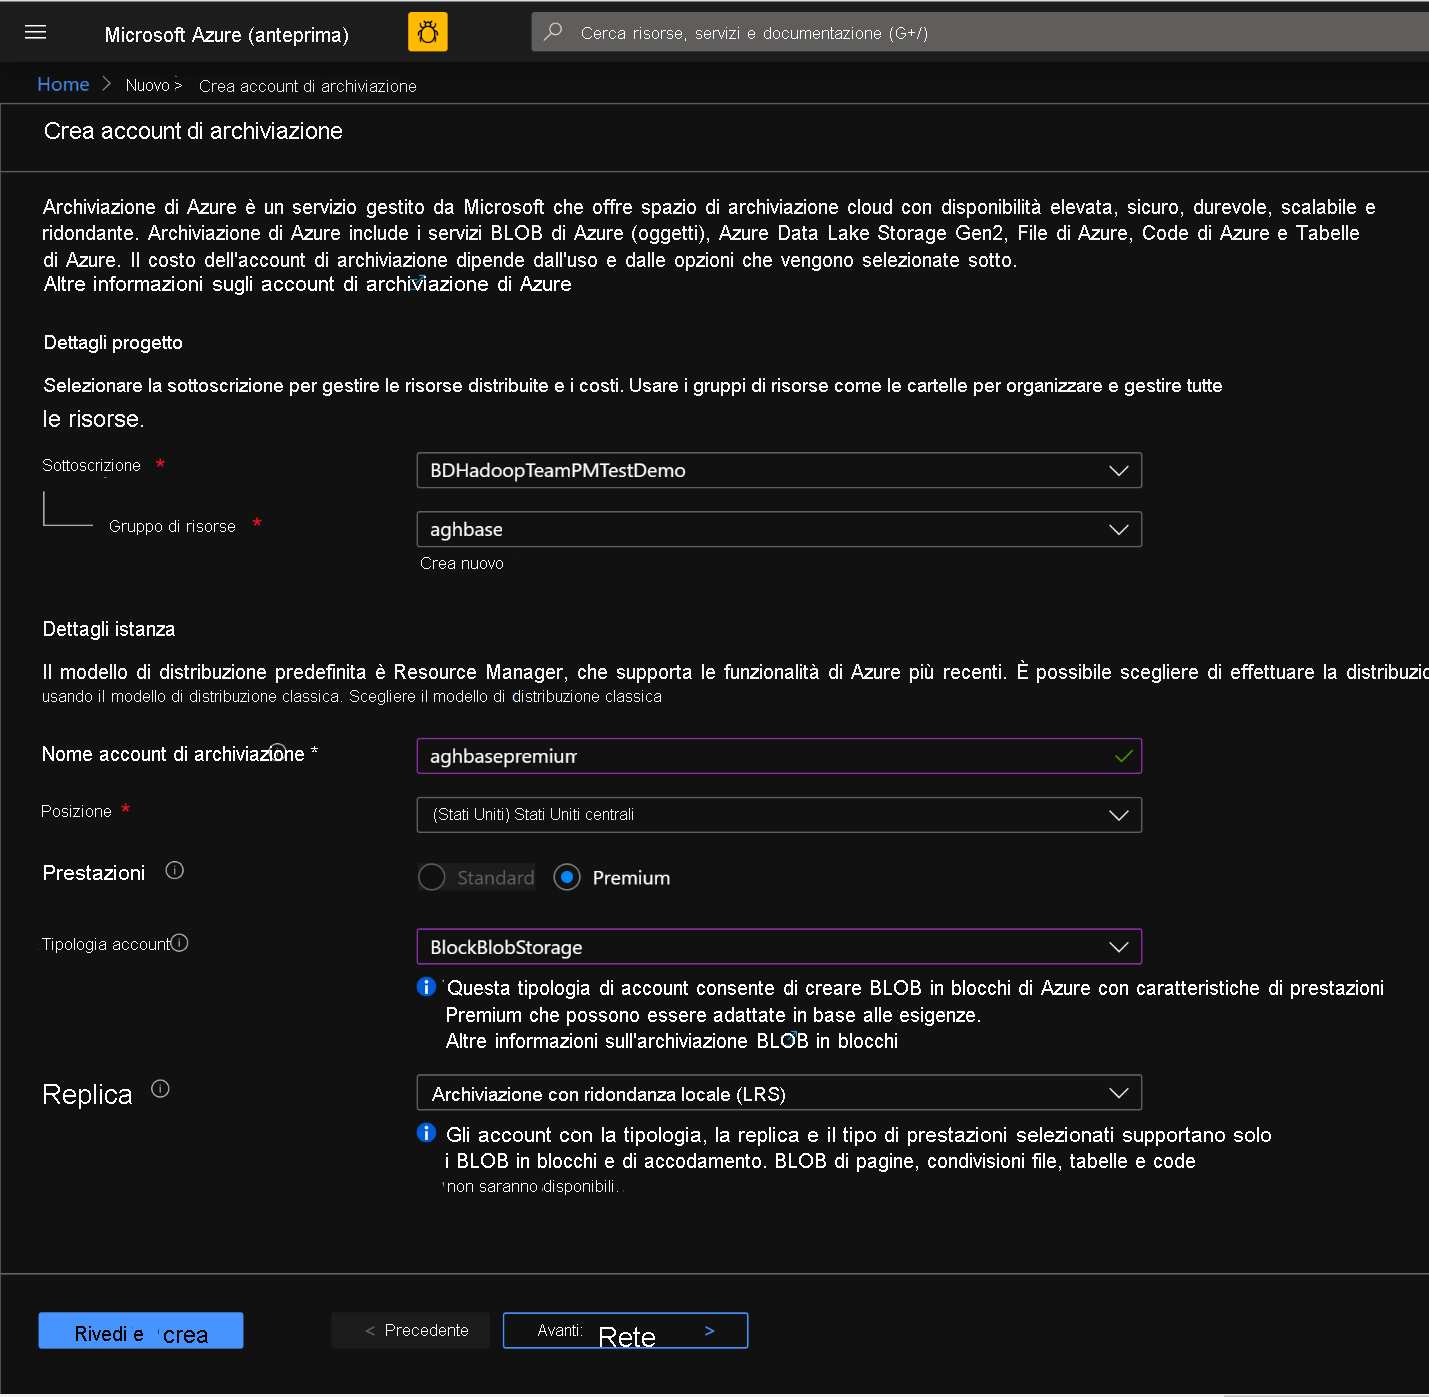The height and width of the screenshot is (1397, 1429).
Task: Click Crea account di archiviazione breadcrumb
Action: pyautogui.click(x=308, y=86)
